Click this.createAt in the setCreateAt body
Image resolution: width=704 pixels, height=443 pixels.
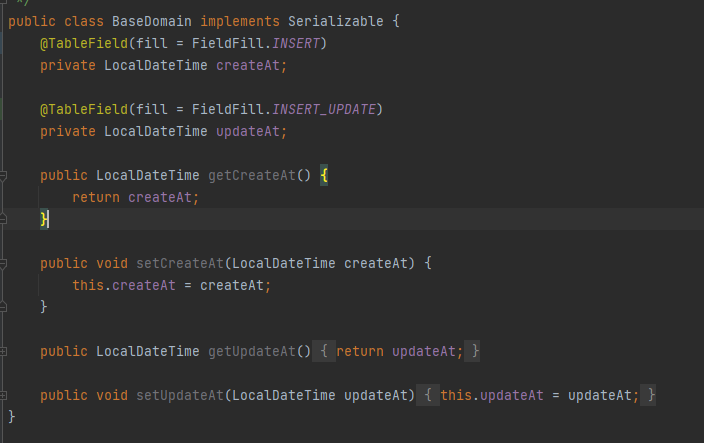tap(124, 285)
